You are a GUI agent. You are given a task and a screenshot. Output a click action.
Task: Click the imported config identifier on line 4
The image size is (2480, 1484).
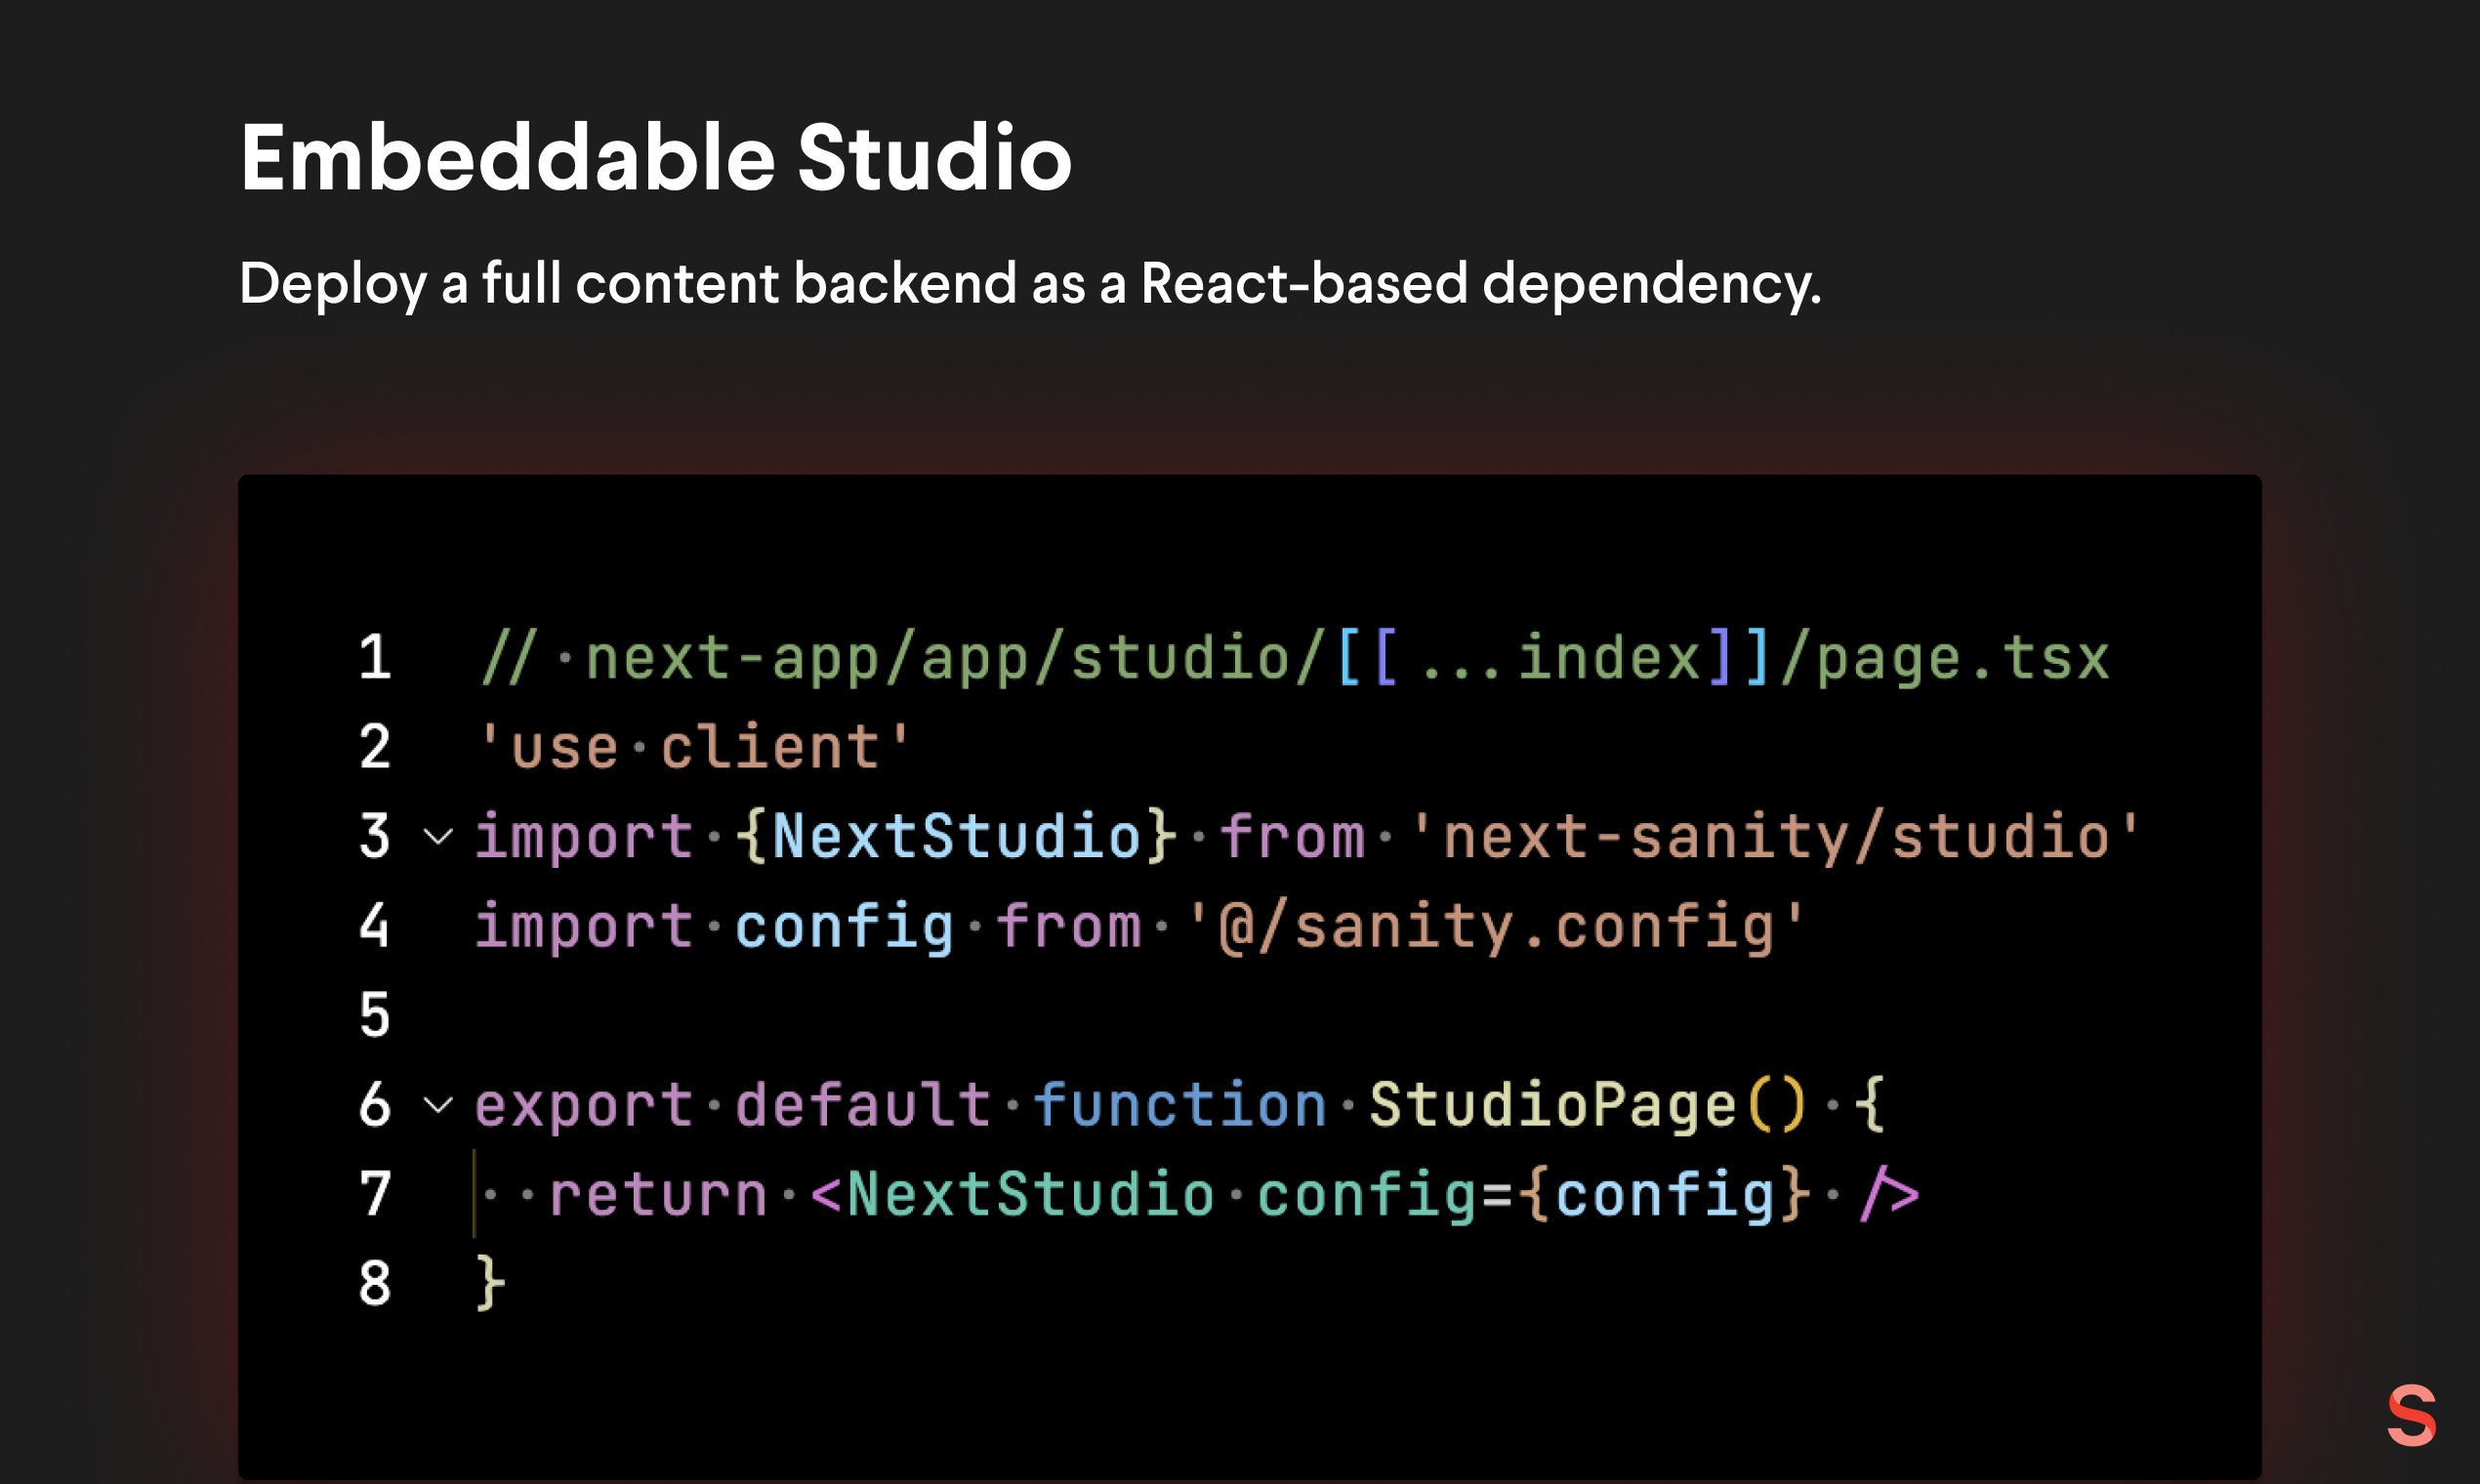pos(845,926)
